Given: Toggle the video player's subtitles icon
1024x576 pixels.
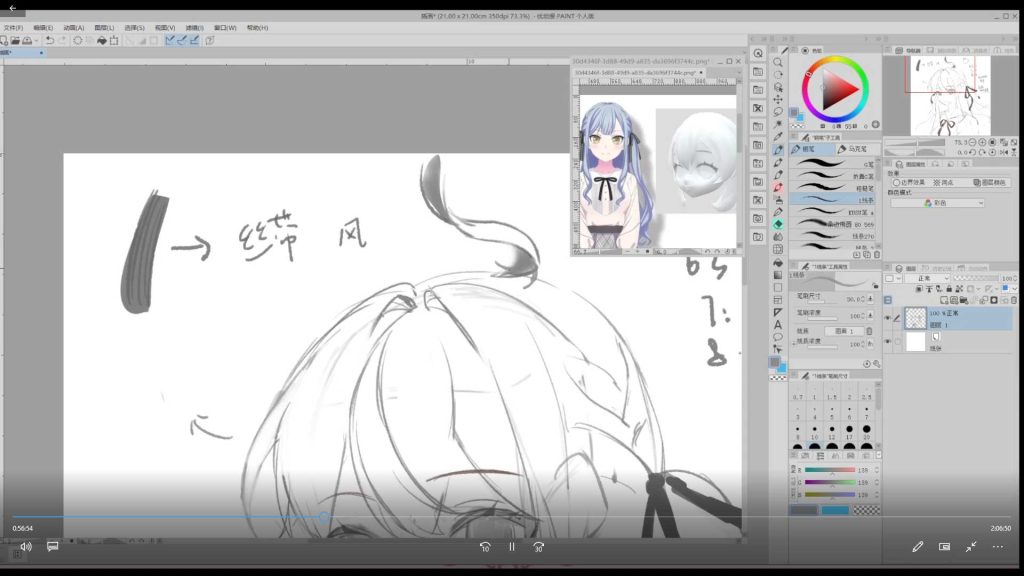Looking at the screenshot, I should 53,547.
